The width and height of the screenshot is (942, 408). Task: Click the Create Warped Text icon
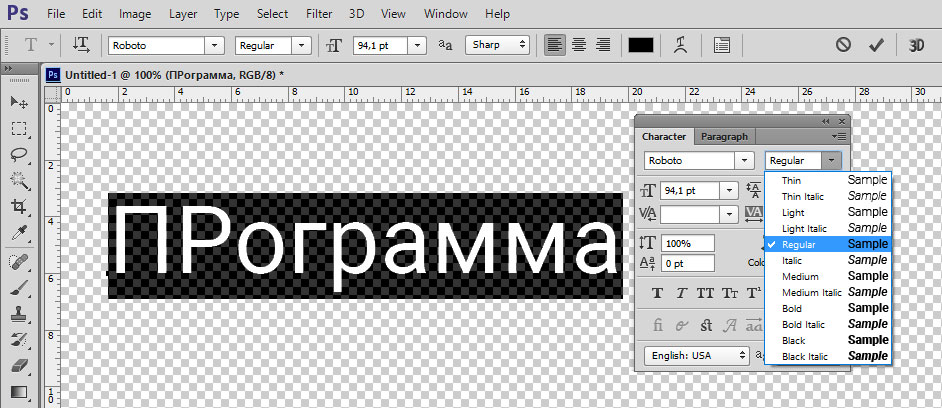680,45
